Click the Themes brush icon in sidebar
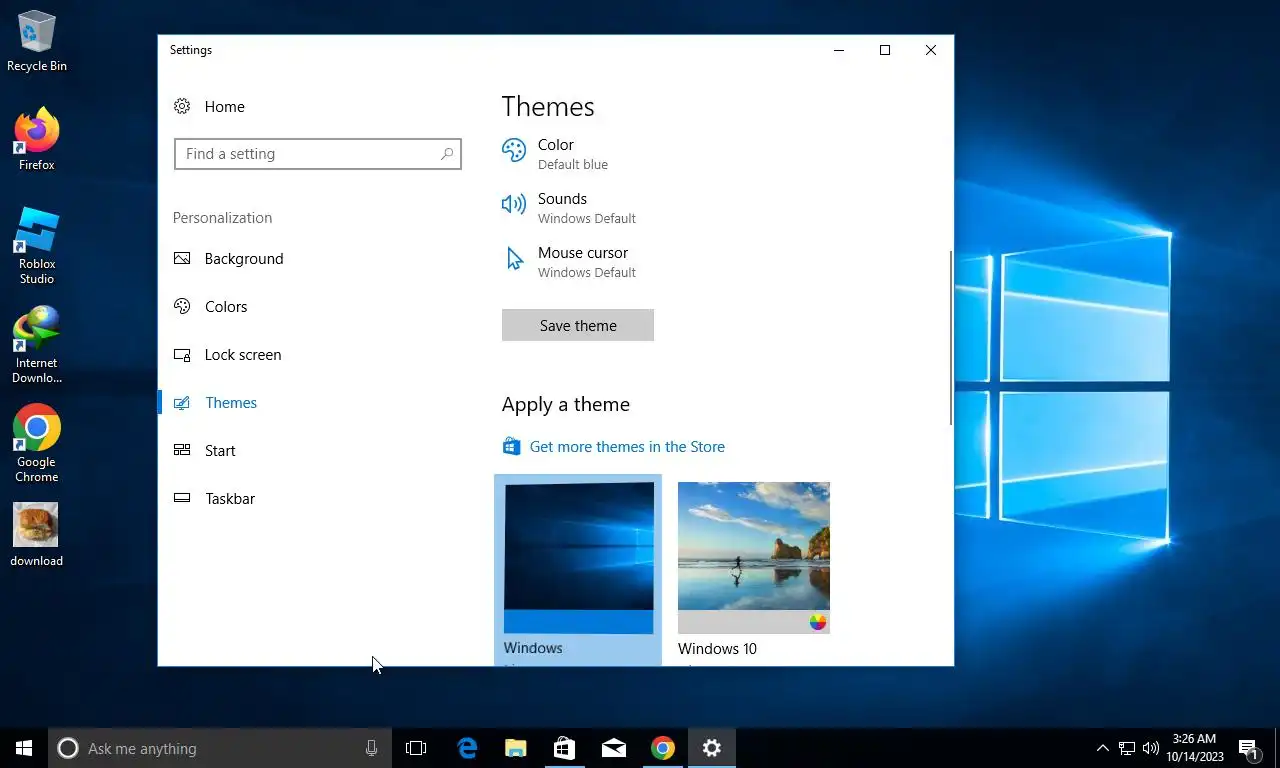 tap(182, 402)
